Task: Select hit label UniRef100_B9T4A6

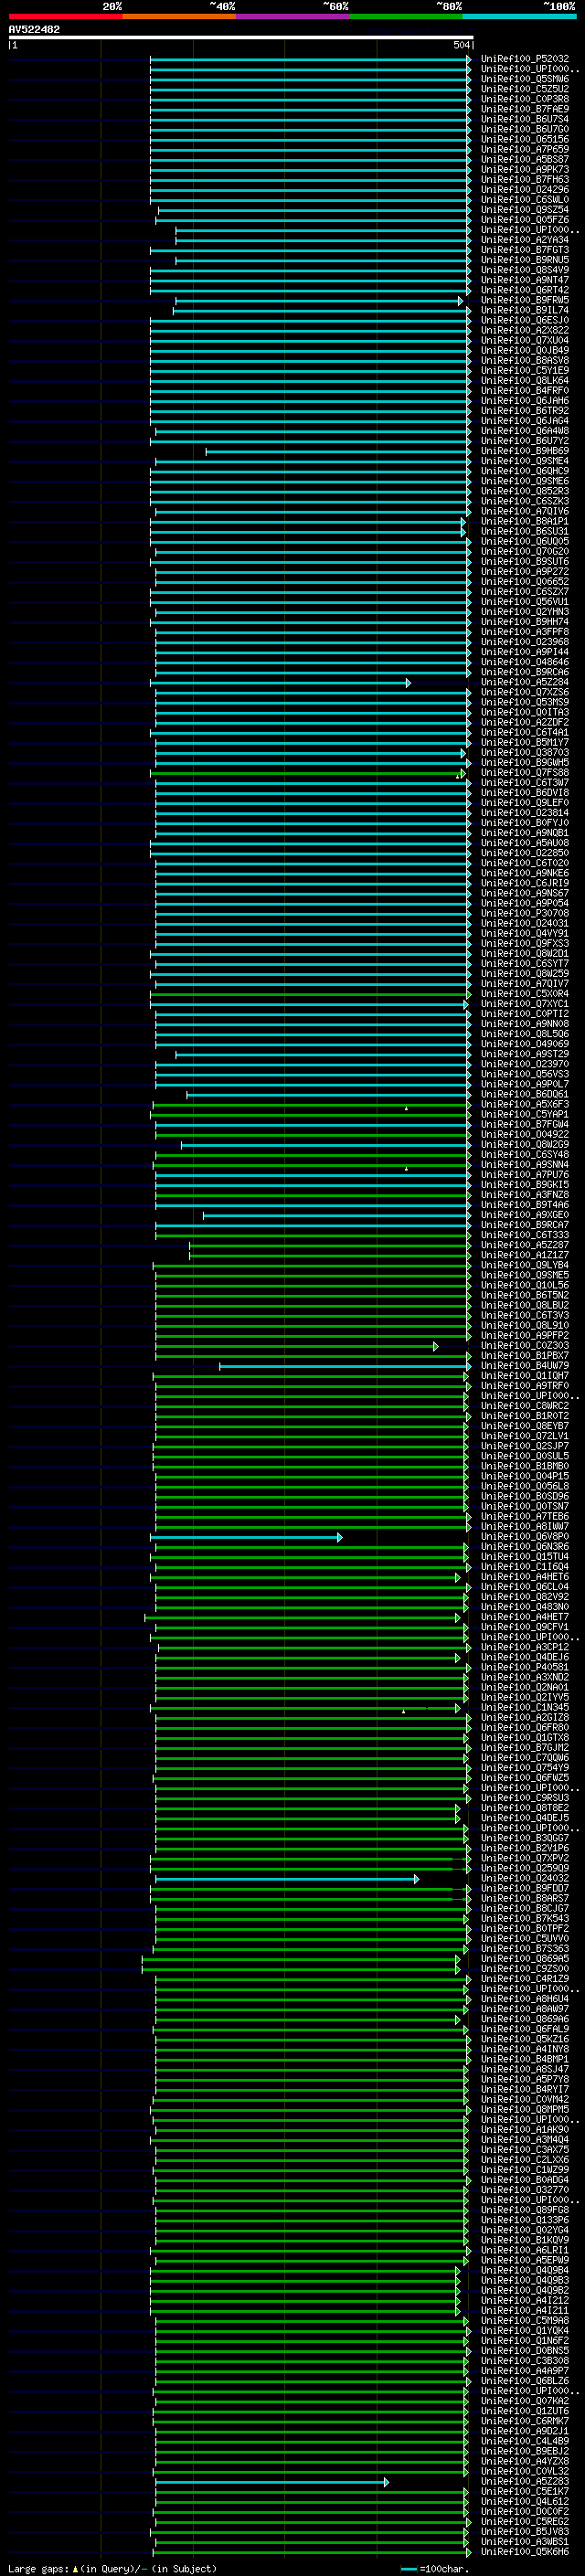Action: 525,1204
